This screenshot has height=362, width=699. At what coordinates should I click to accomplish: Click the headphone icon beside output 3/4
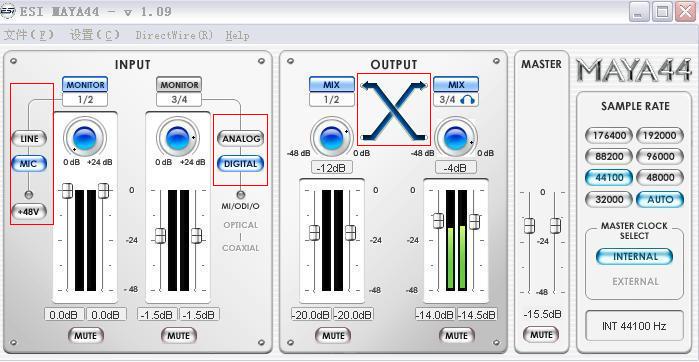tap(467, 100)
